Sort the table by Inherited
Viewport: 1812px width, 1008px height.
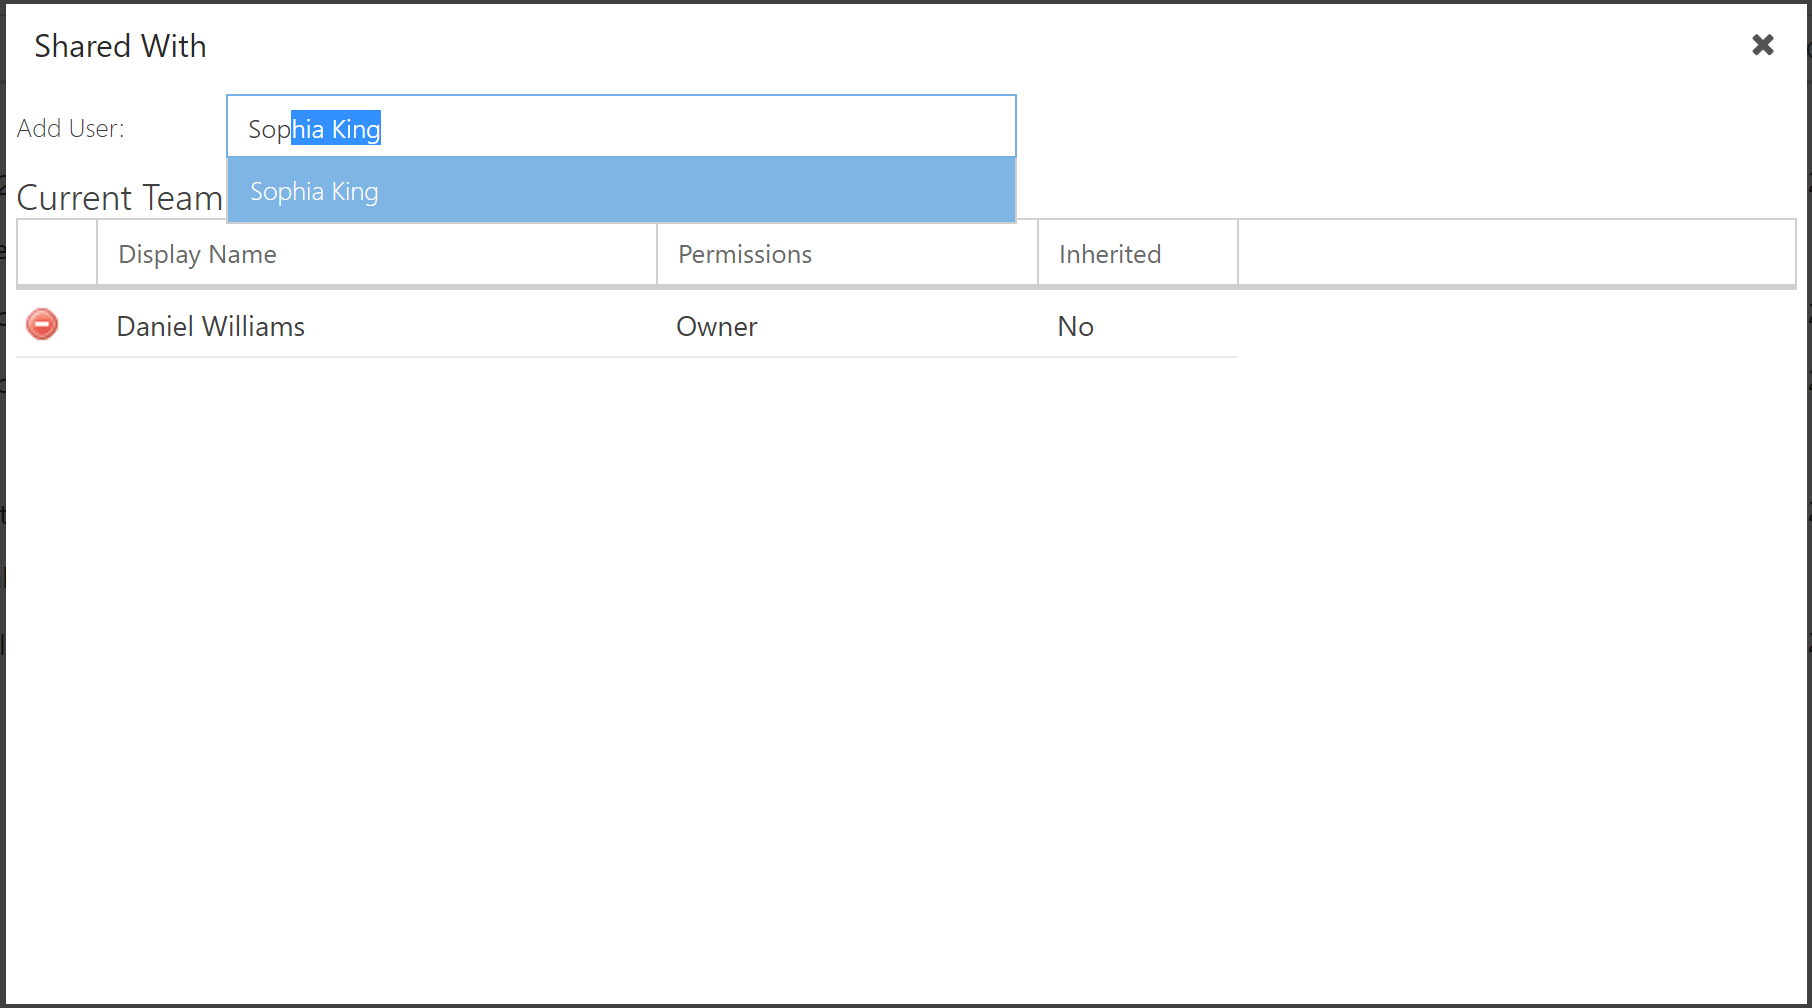pos(1109,254)
